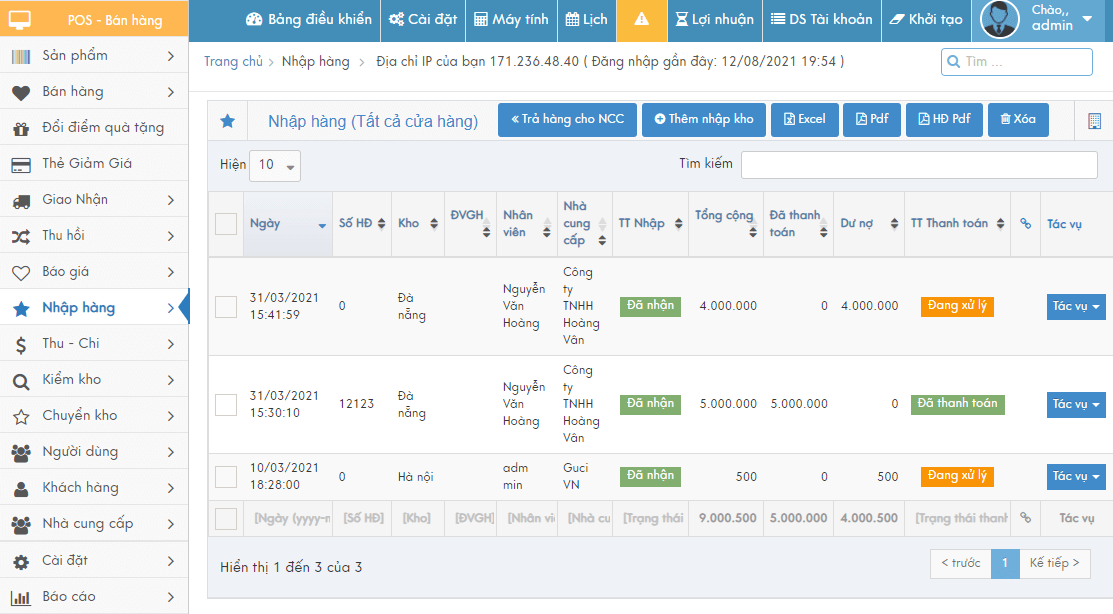The height and width of the screenshot is (614, 1113).
Task: Click the Thêm nhập kho button
Action: [704, 120]
